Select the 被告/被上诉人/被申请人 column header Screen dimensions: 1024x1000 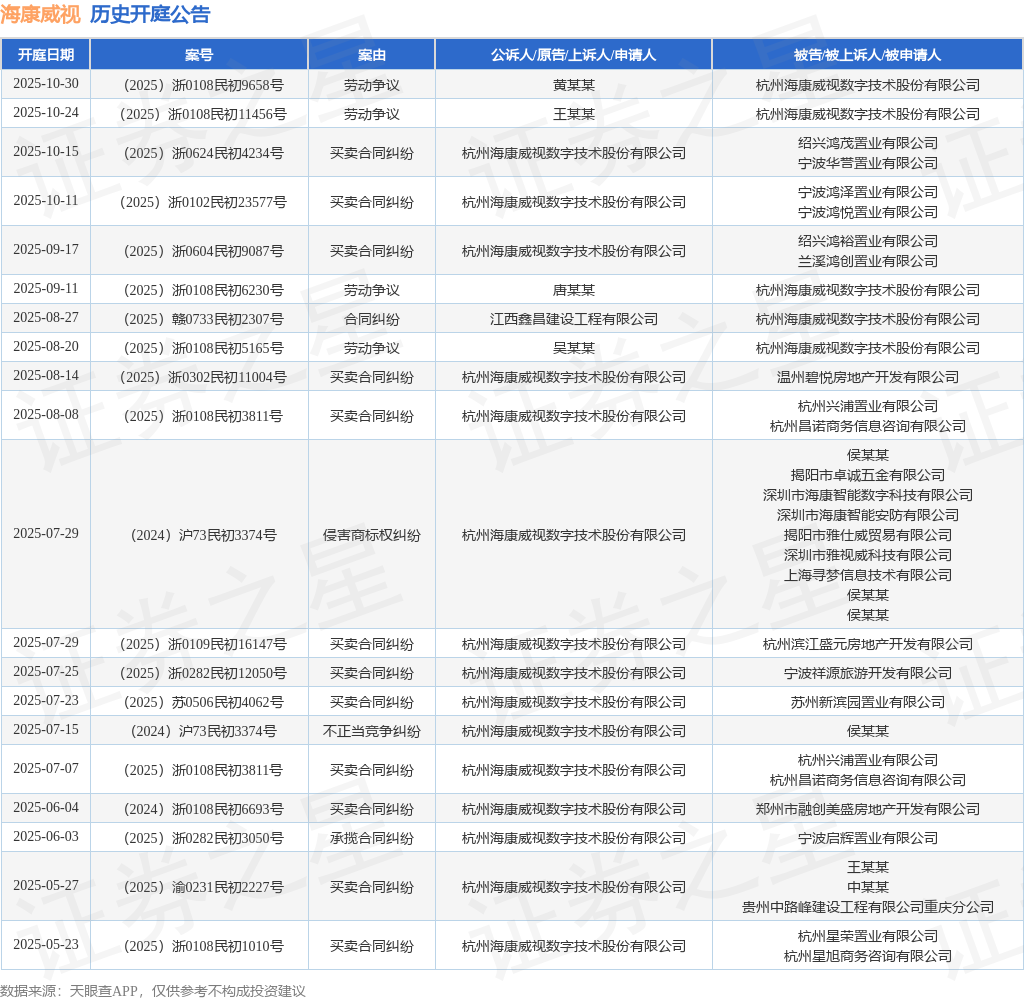point(867,55)
